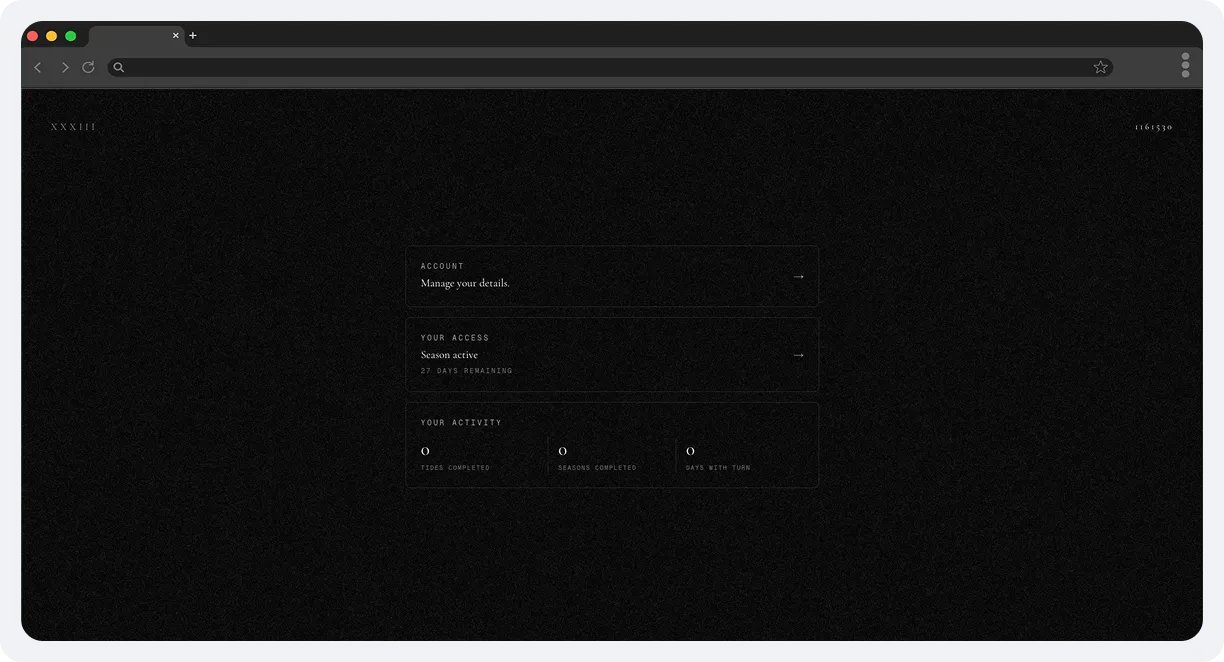Click the red close window button

(32, 36)
